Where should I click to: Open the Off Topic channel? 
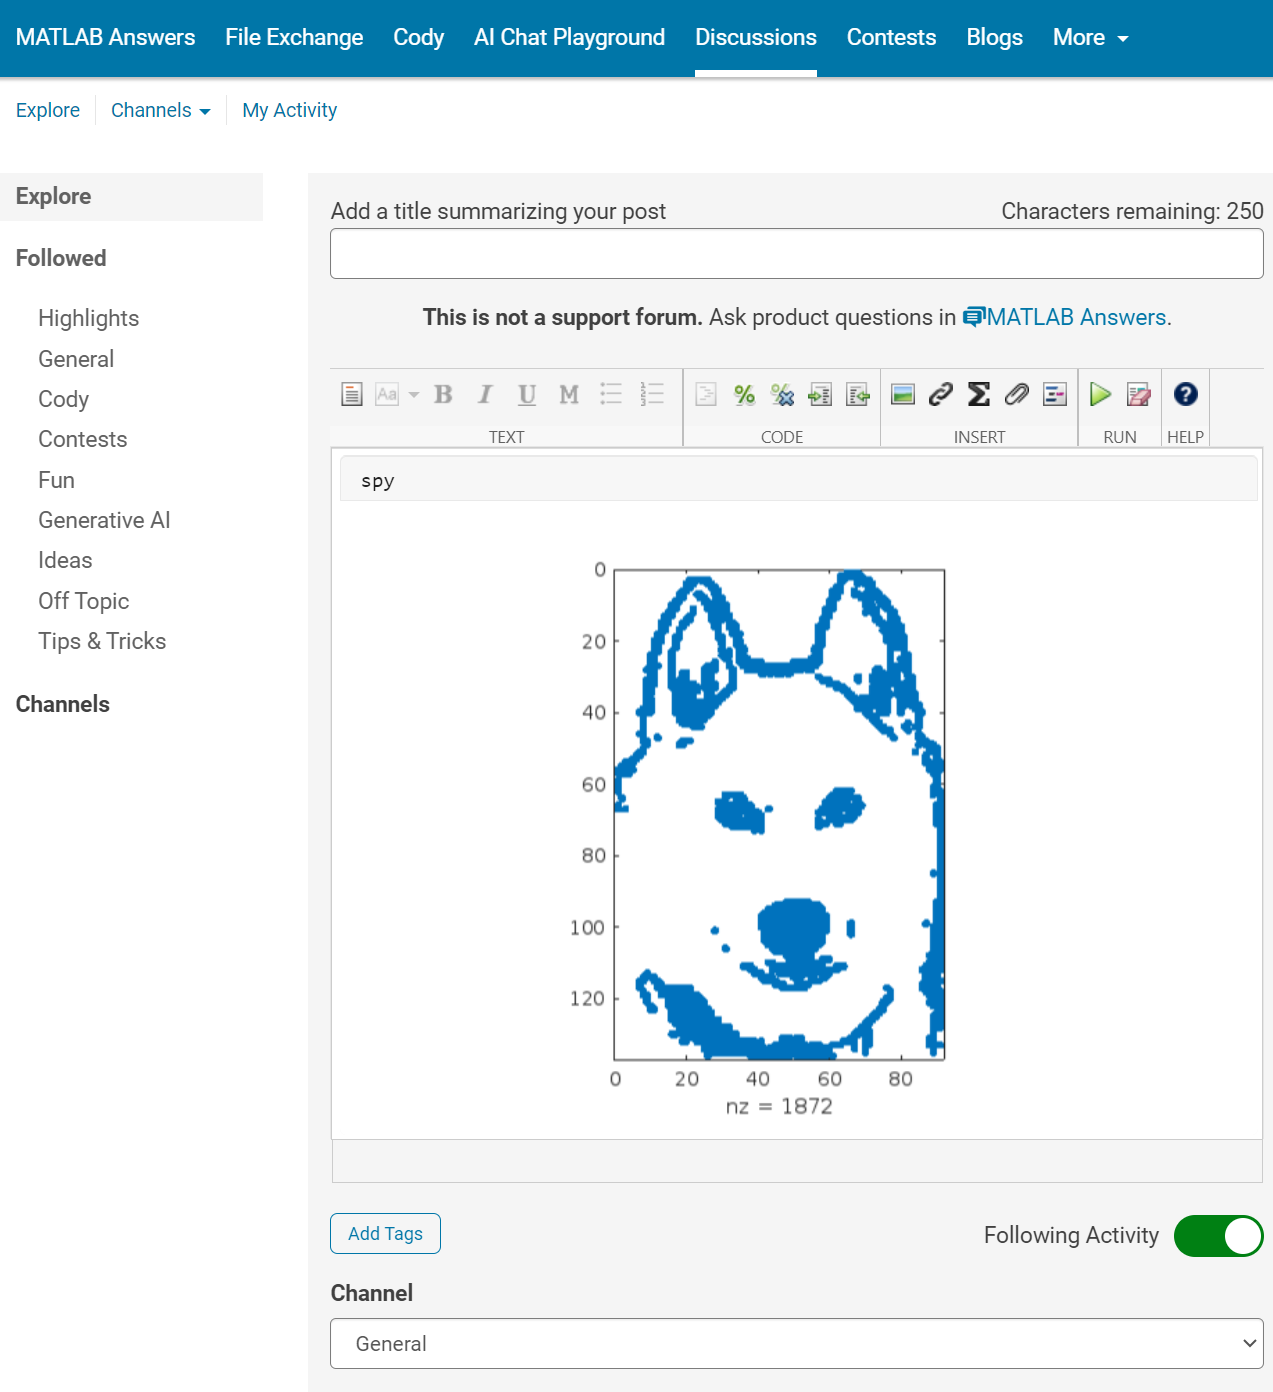[84, 601]
